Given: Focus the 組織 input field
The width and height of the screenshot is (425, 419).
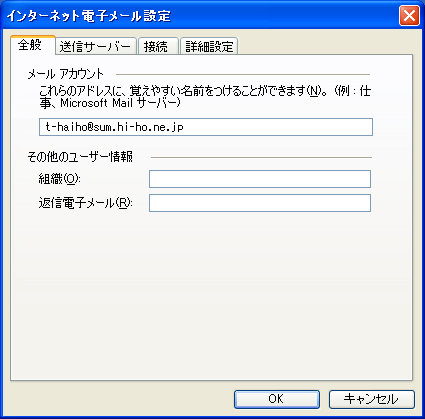Looking at the screenshot, I should [260, 179].
